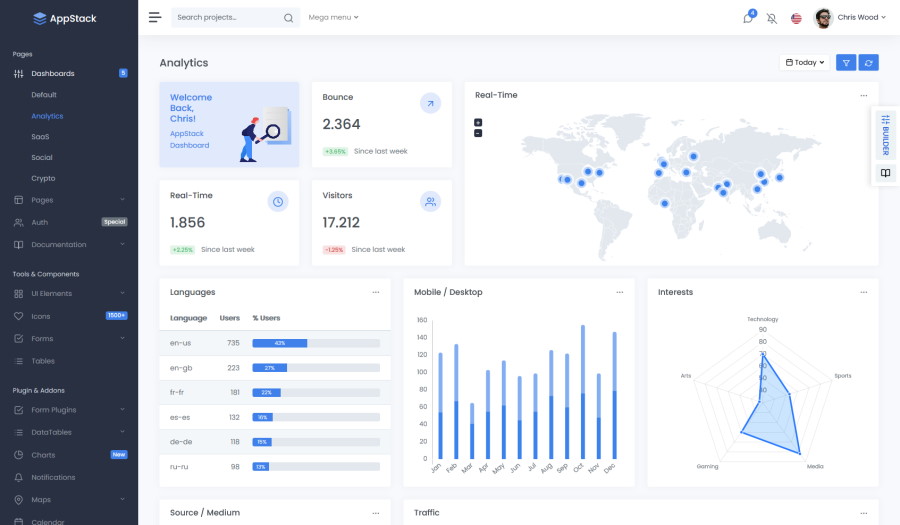900x525 pixels.
Task: Click the Search projects input field
Action: pos(228,17)
